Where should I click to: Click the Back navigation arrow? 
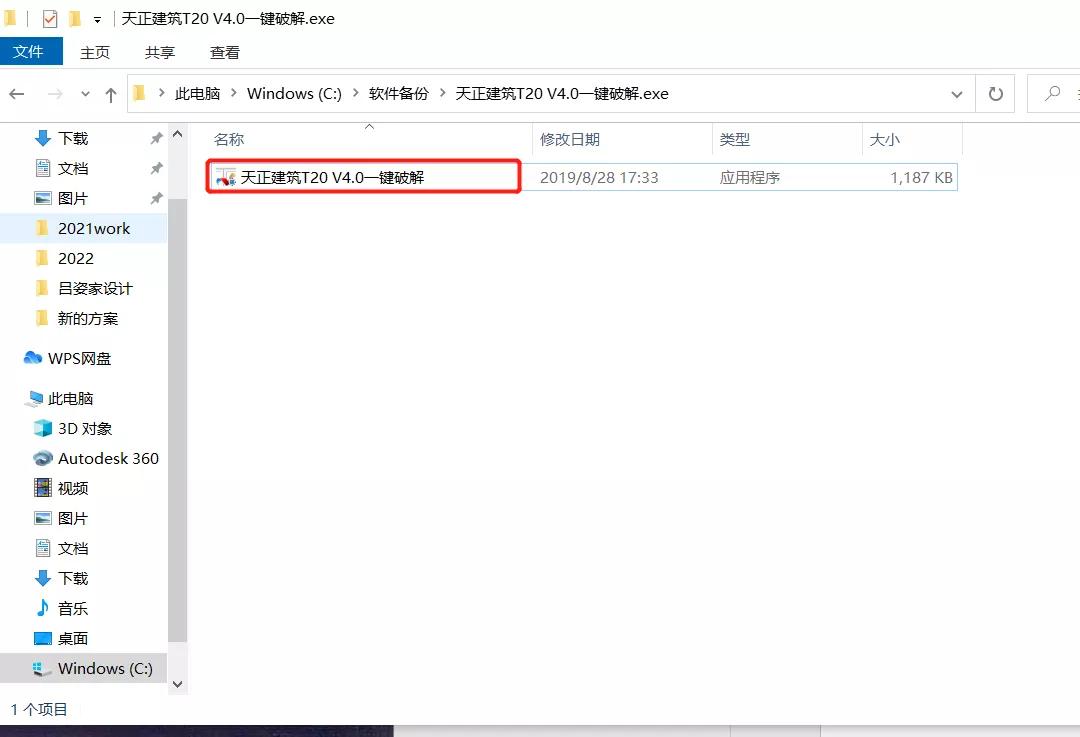coord(17,93)
